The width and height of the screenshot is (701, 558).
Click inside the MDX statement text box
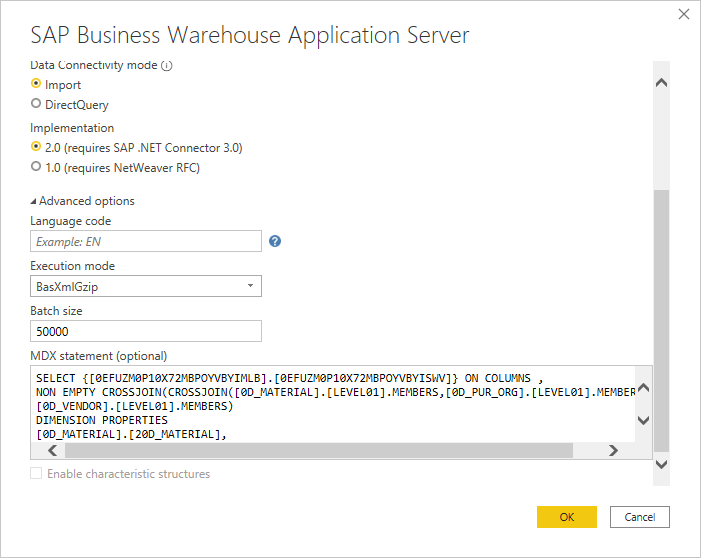tap(333, 405)
